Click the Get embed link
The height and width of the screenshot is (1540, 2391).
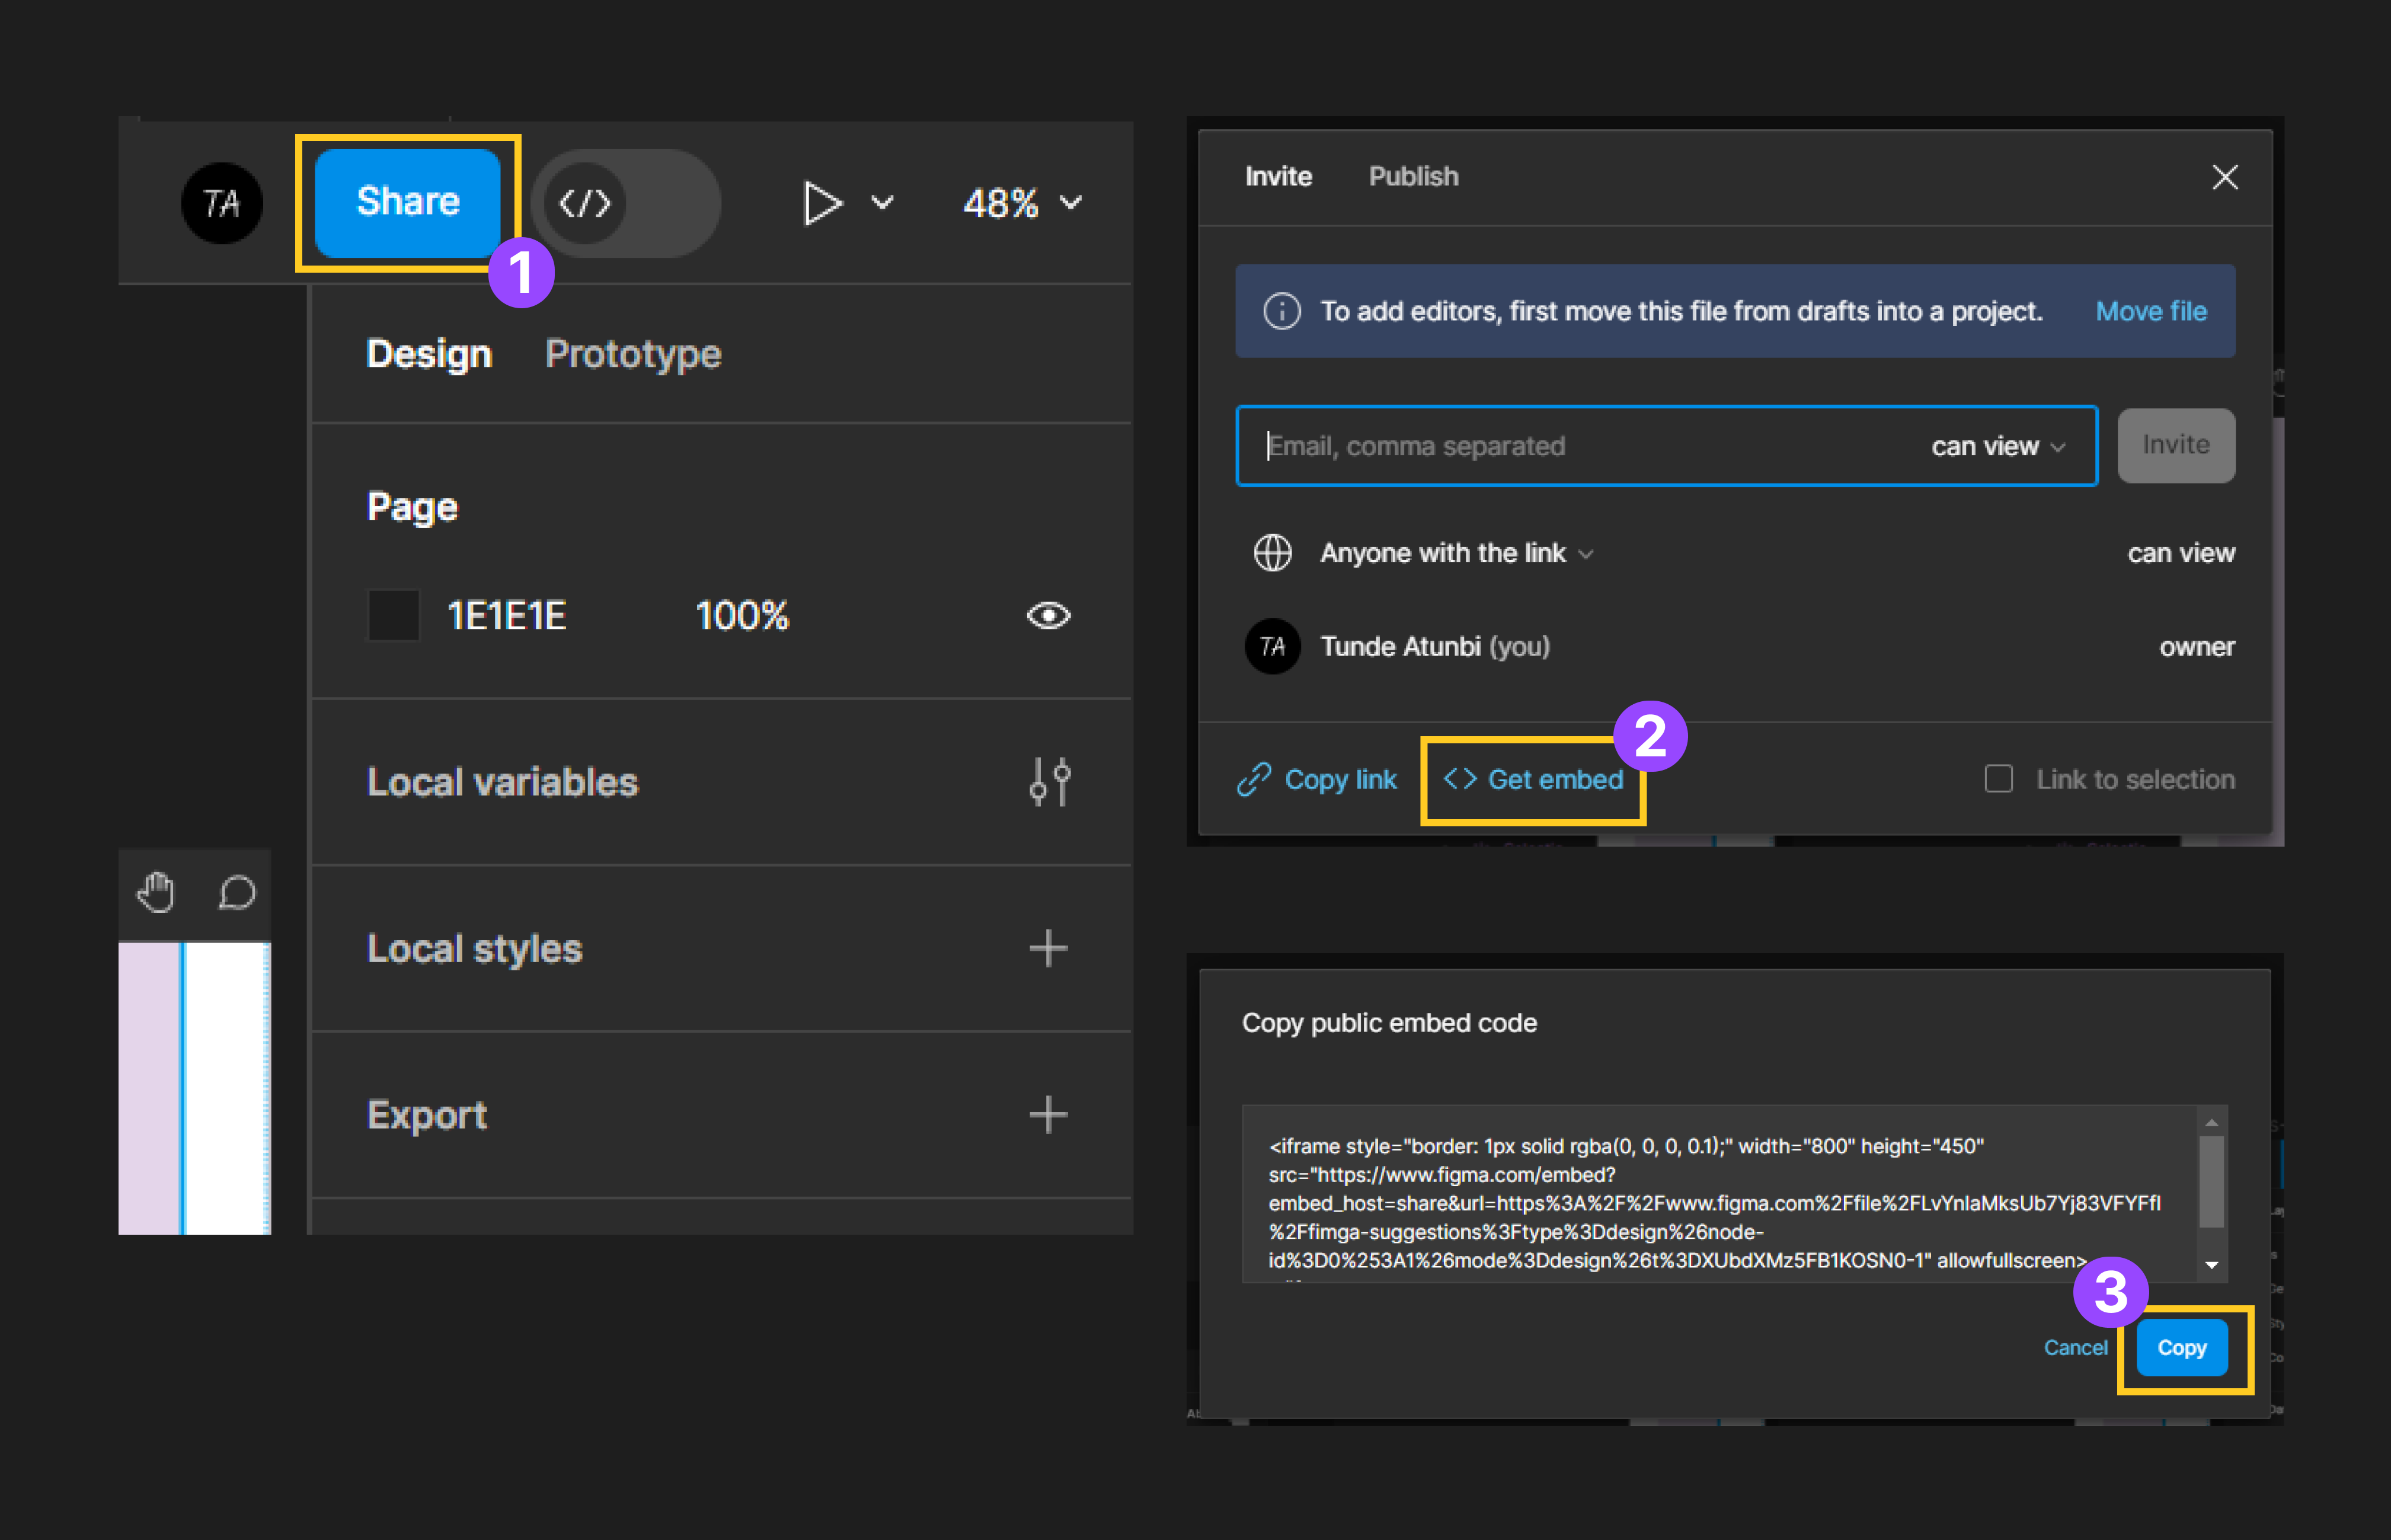pyautogui.click(x=1534, y=779)
